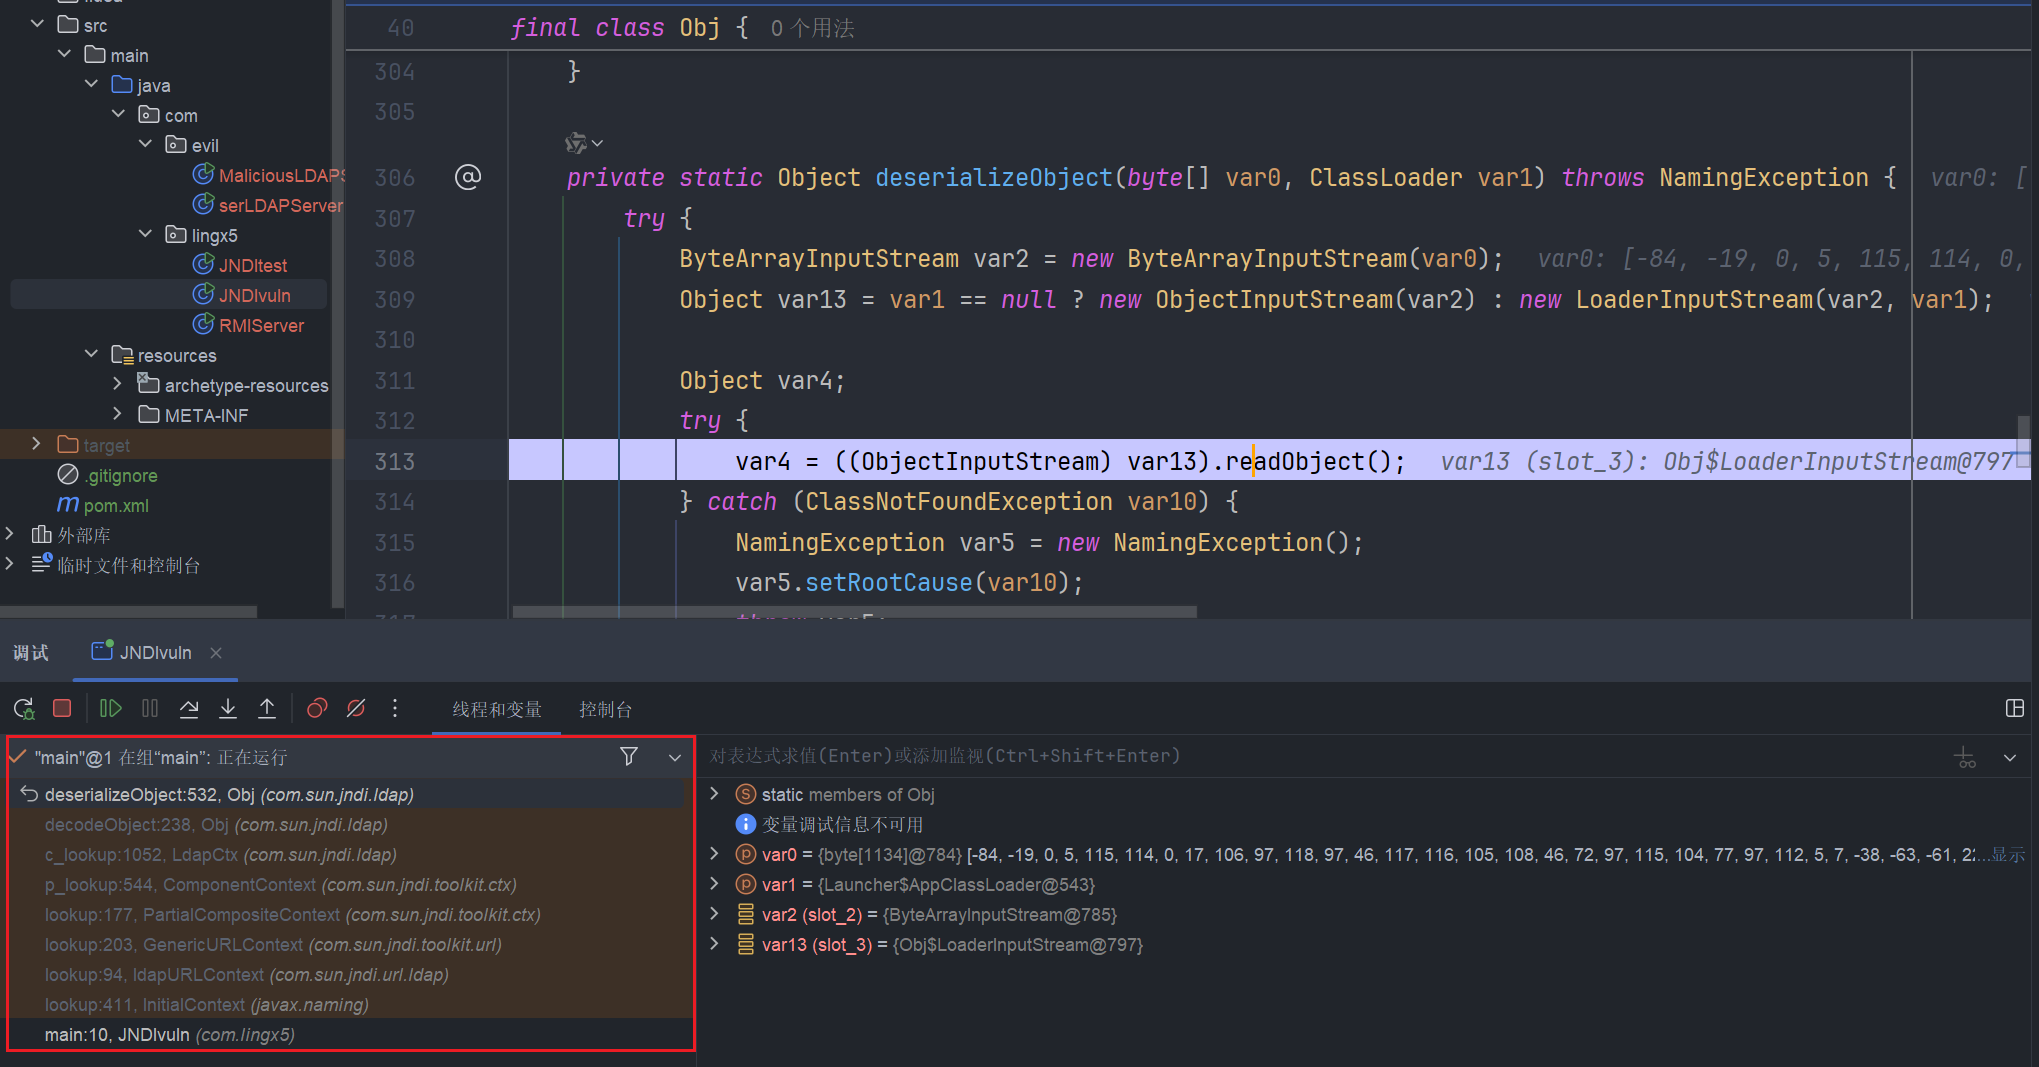Image resolution: width=2039 pixels, height=1067 pixels.
Task: Select the p_lookup:544 ComponentContext frame
Action: (349, 884)
